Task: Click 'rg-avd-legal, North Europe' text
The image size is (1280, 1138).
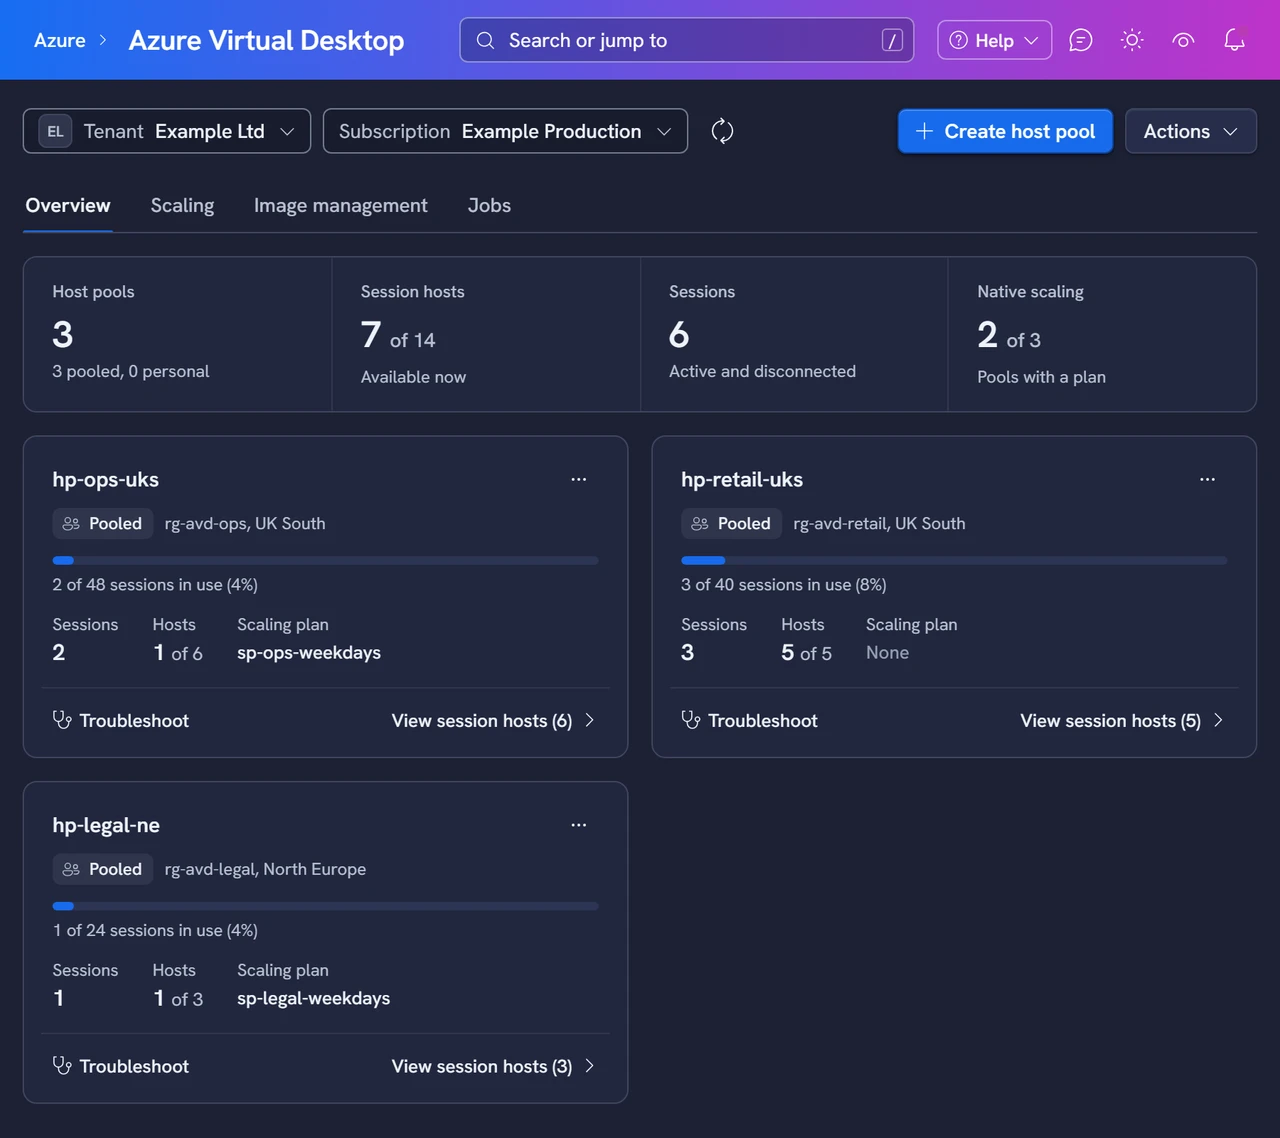Action: [x=265, y=869]
